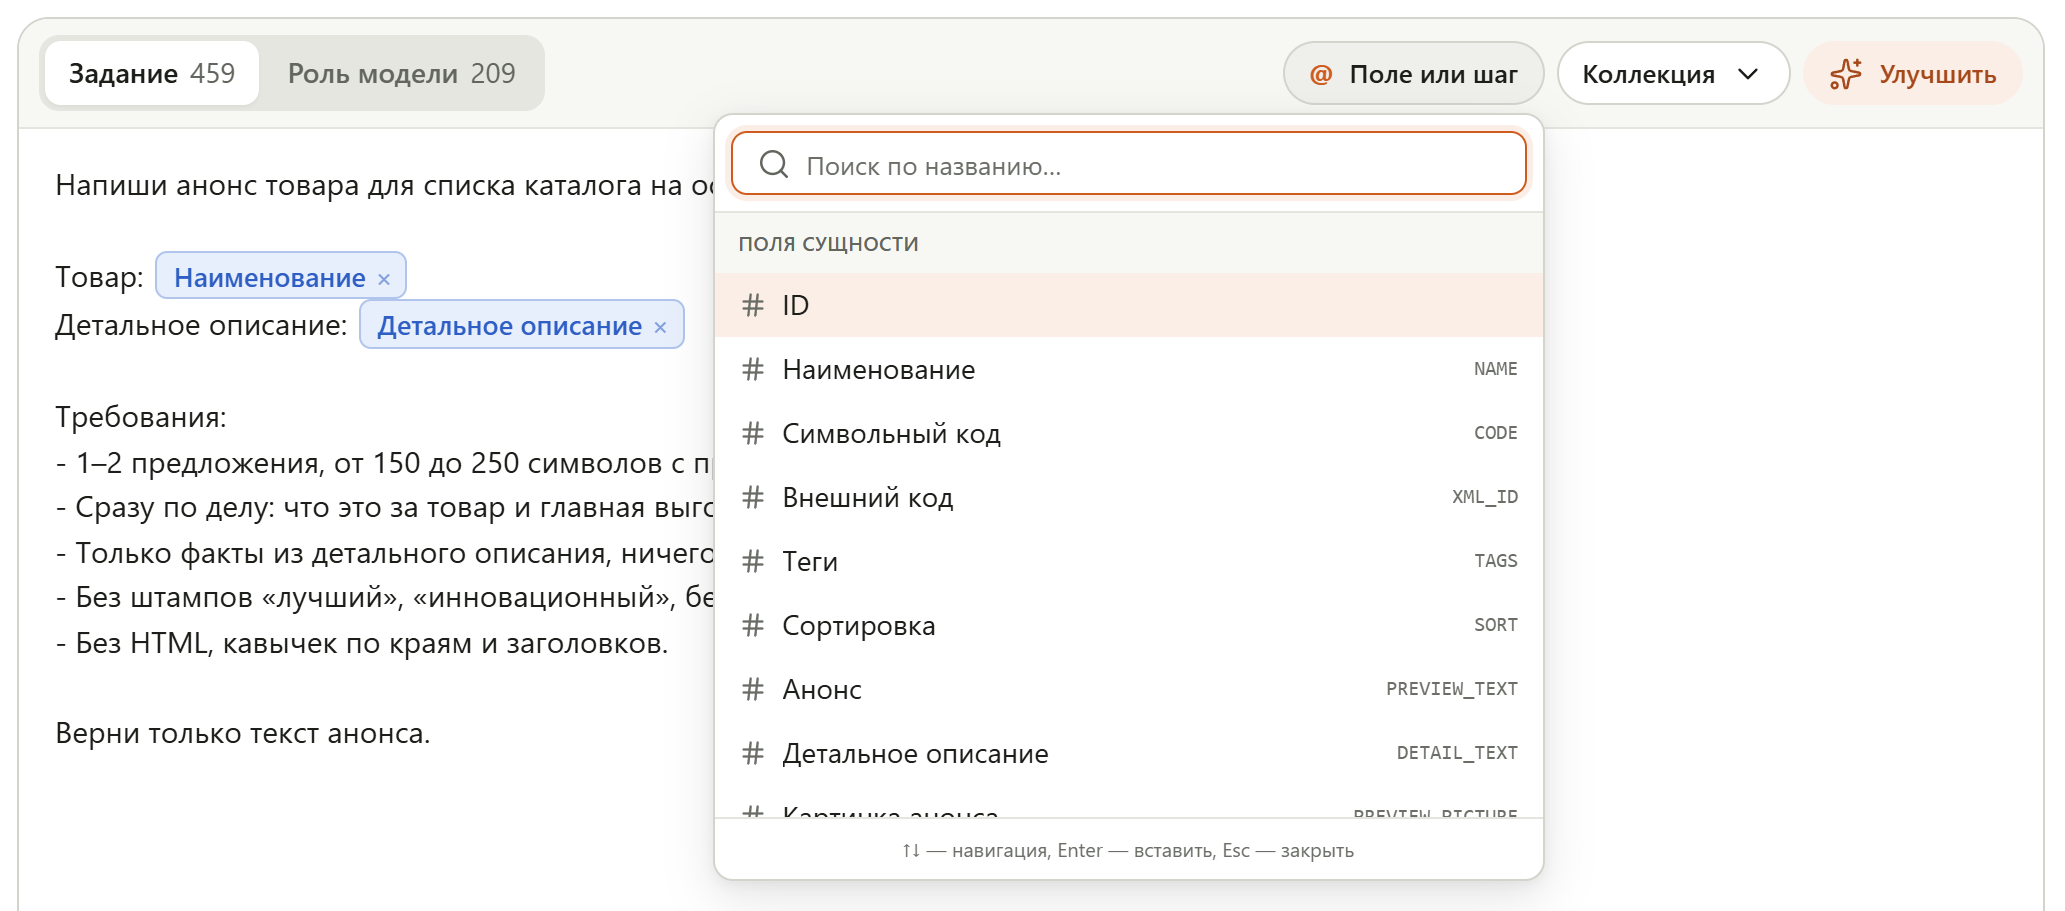Select the Анонс PREVIEW_TEXT field
This screenshot has width=2065, height=911.
(x=1128, y=690)
